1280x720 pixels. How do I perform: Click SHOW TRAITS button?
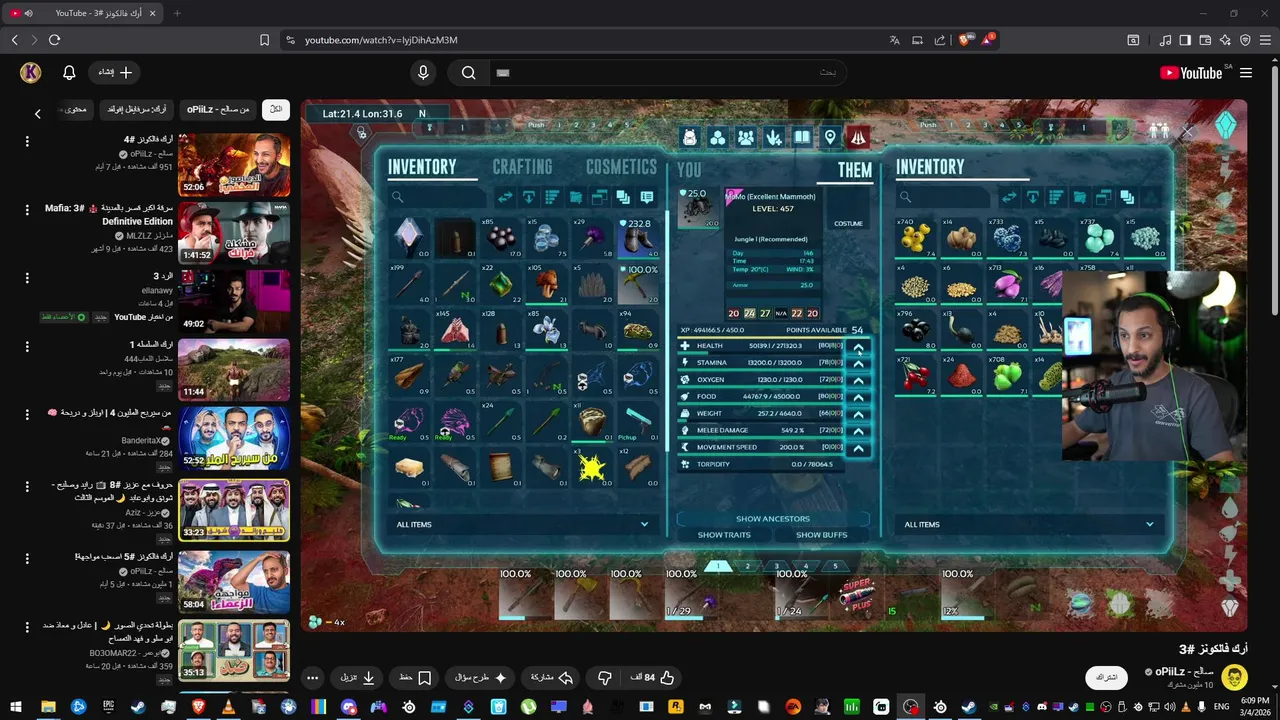(724, 535)
